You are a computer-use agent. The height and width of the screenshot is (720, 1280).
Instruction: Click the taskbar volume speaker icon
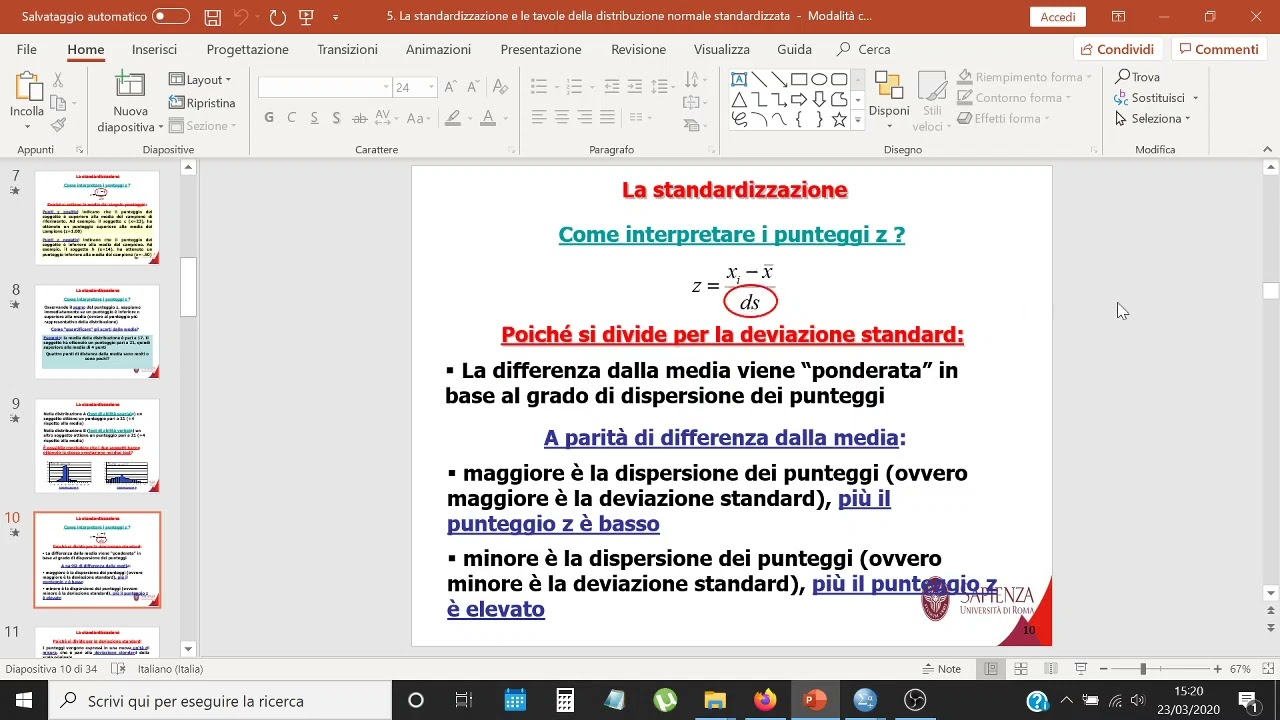1140,701
